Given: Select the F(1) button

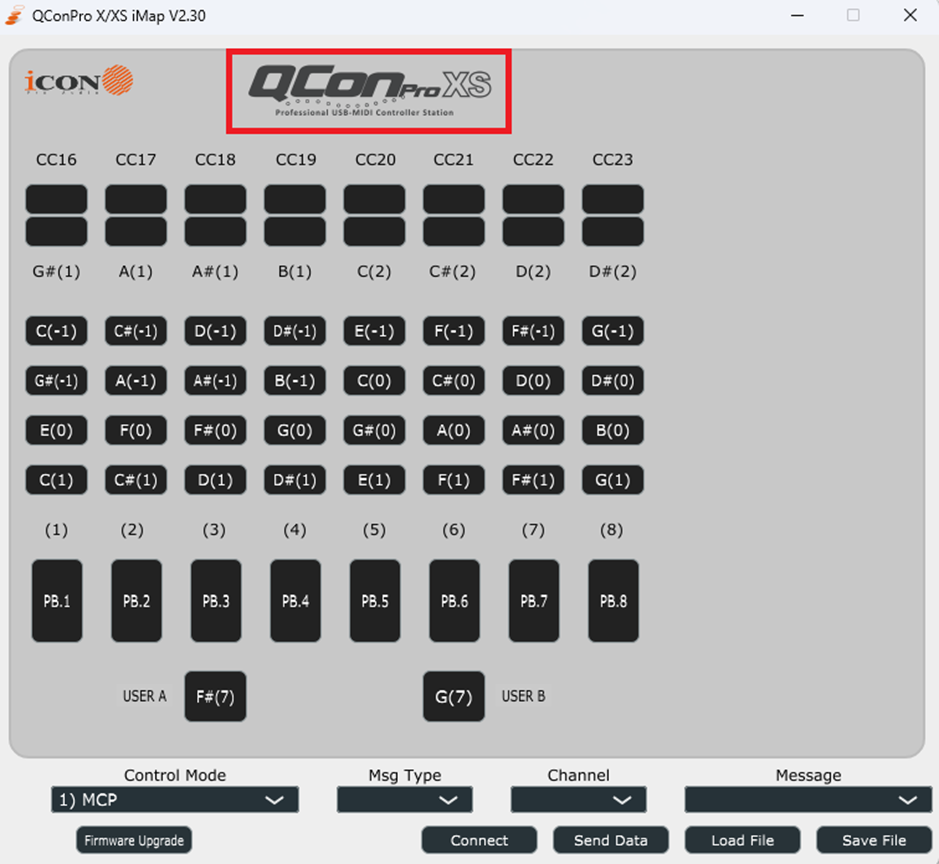Looking at the screenshot, I should point(454,480).
